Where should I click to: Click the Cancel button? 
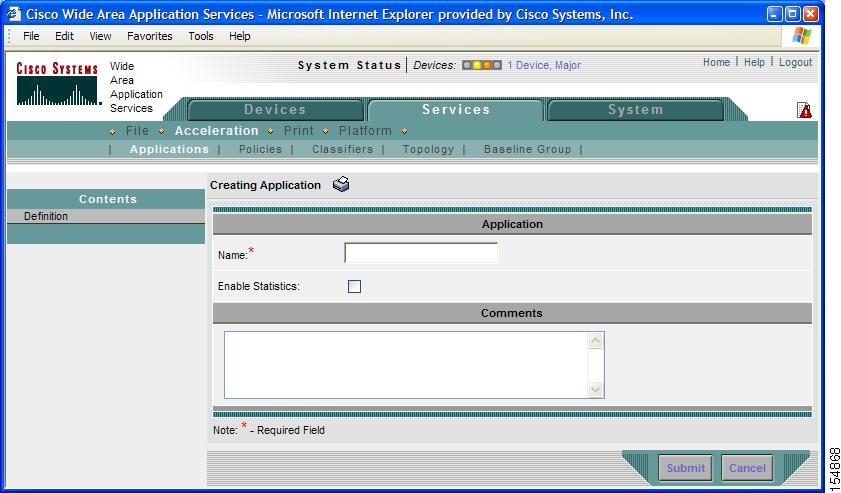point(747,468)
